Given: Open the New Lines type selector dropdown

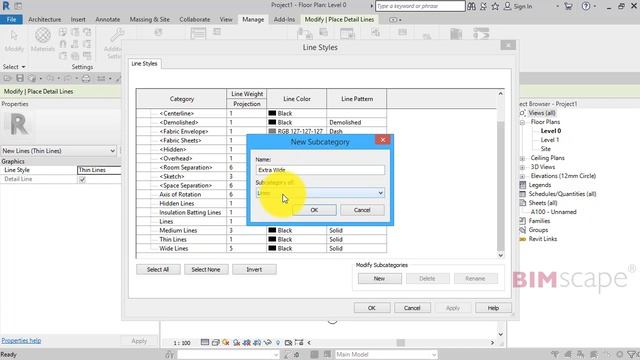Looking at the screenshot, I should [x=58, y=151].
